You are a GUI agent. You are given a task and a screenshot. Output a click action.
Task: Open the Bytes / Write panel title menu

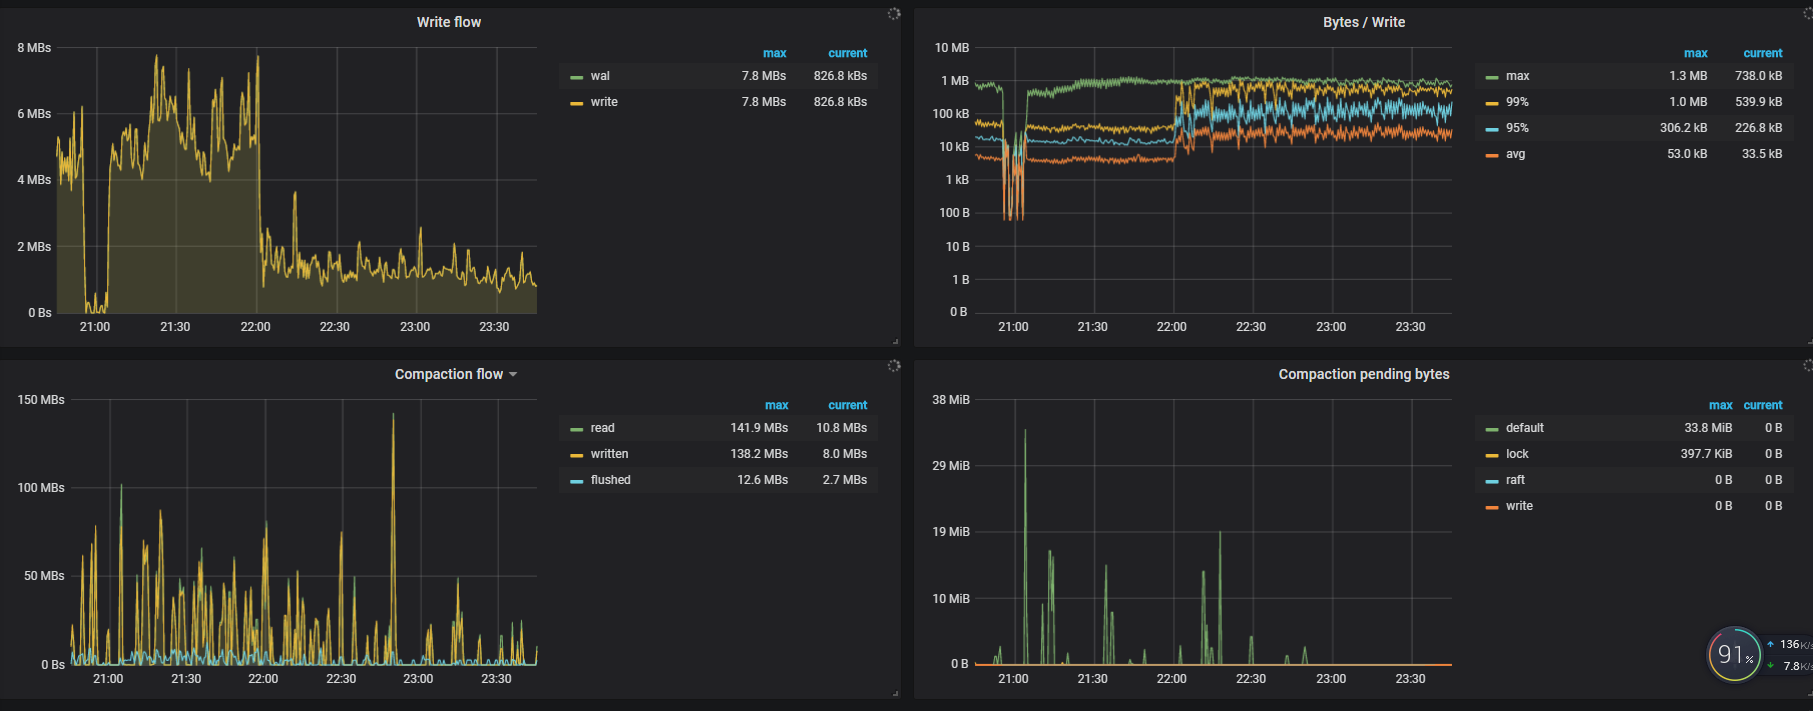click(1363, 22)
